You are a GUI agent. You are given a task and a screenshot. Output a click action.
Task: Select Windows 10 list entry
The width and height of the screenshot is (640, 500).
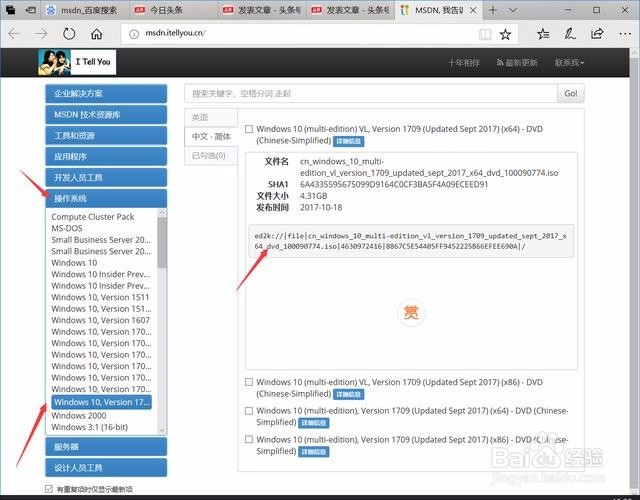[x=74, y=263]
